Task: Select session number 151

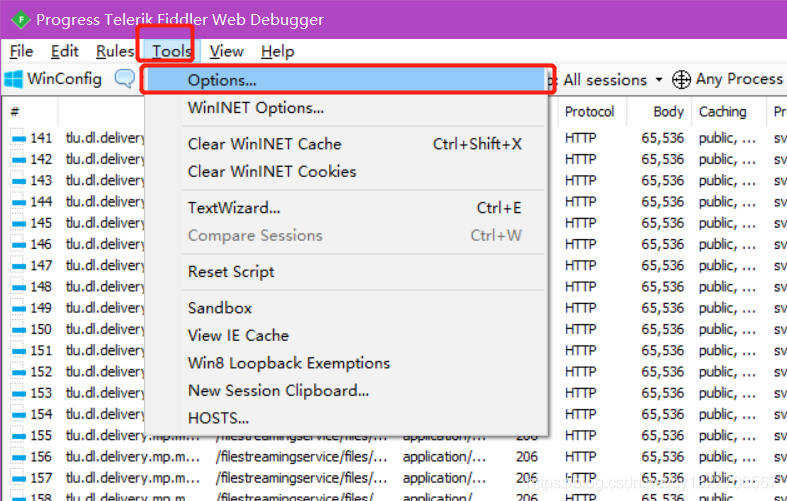Action: click(x=41, y=350)
